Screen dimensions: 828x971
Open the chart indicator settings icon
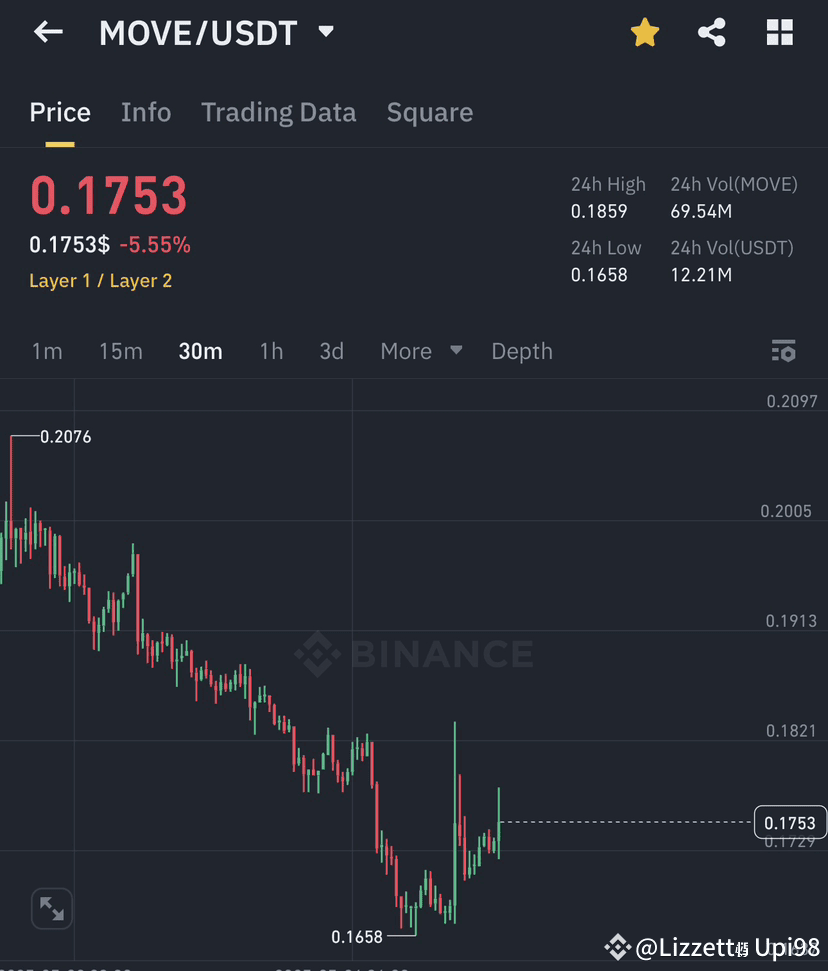[784, 351]
